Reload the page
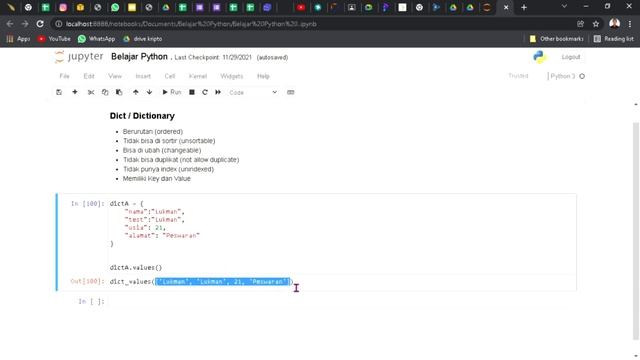The image size is (640, 360). [40, 24]
